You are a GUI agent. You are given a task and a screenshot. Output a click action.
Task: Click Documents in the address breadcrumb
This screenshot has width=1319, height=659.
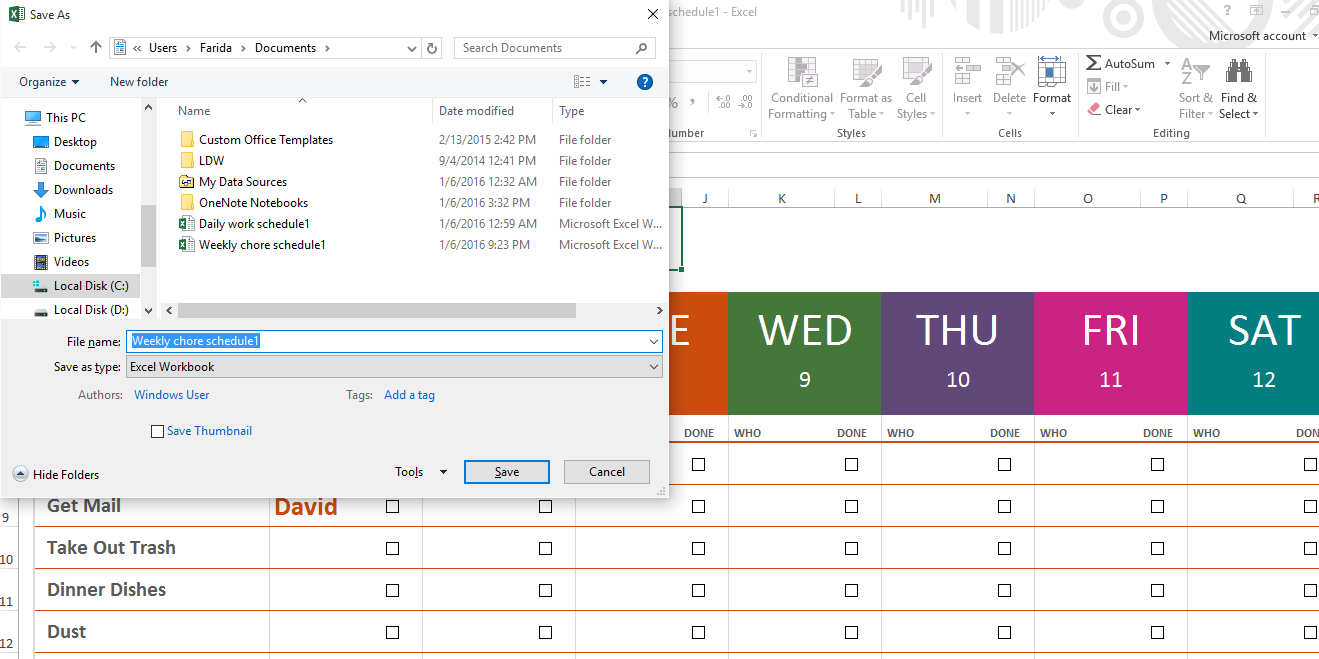click(285, 48)
